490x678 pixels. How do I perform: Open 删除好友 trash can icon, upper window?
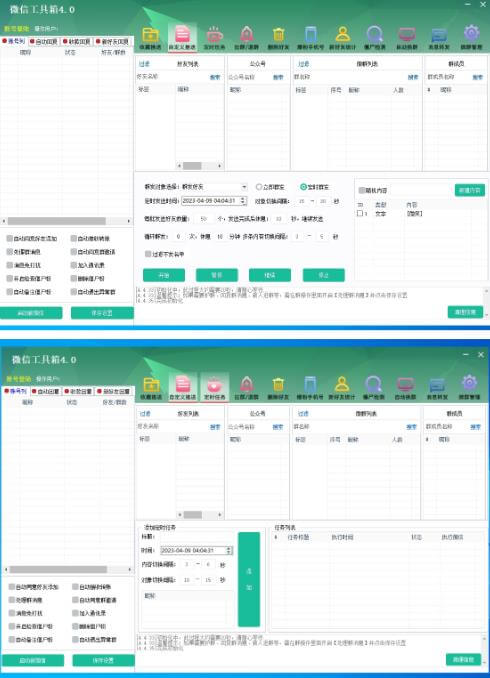tap(278, 37)
